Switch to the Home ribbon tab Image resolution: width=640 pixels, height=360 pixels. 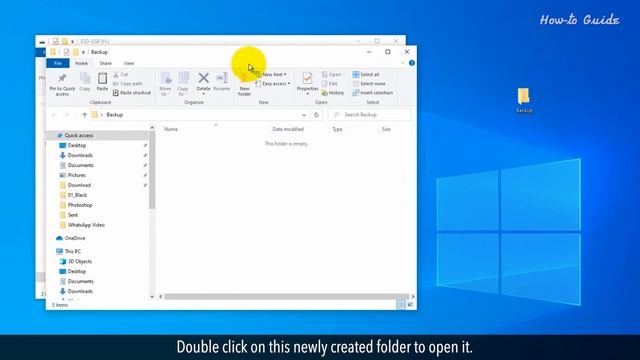(x=81, y=63)
